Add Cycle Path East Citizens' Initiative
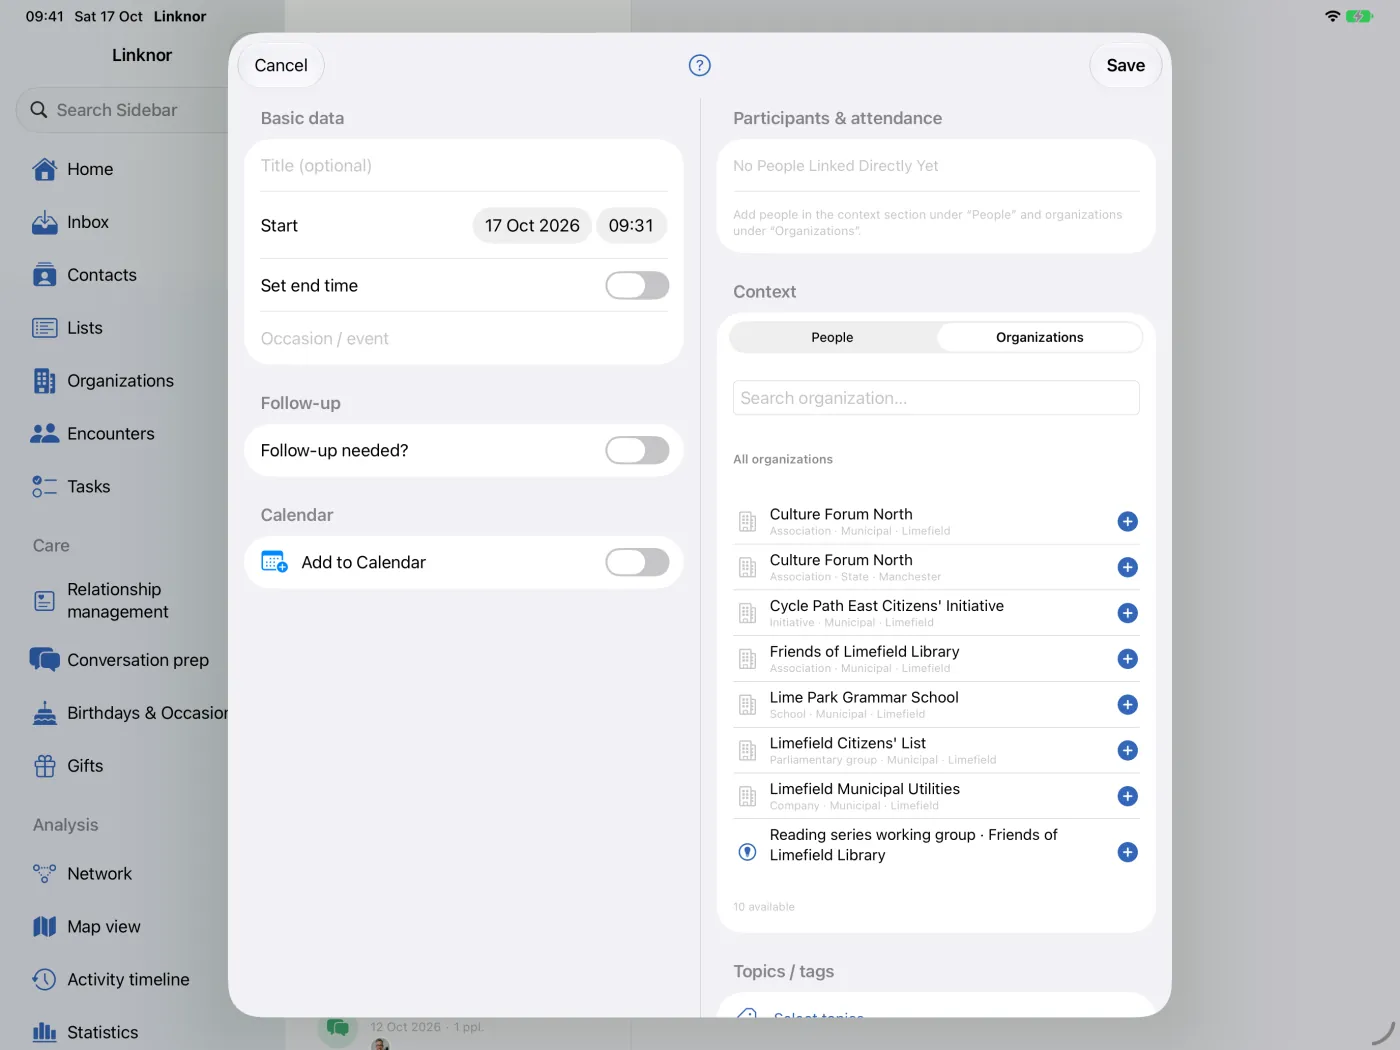1400x1050 pixels. coord(1127,613)
